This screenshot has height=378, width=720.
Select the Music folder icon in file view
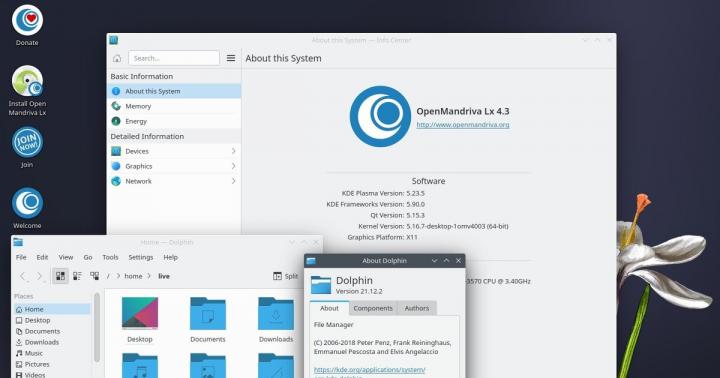[x=140, y=366]
